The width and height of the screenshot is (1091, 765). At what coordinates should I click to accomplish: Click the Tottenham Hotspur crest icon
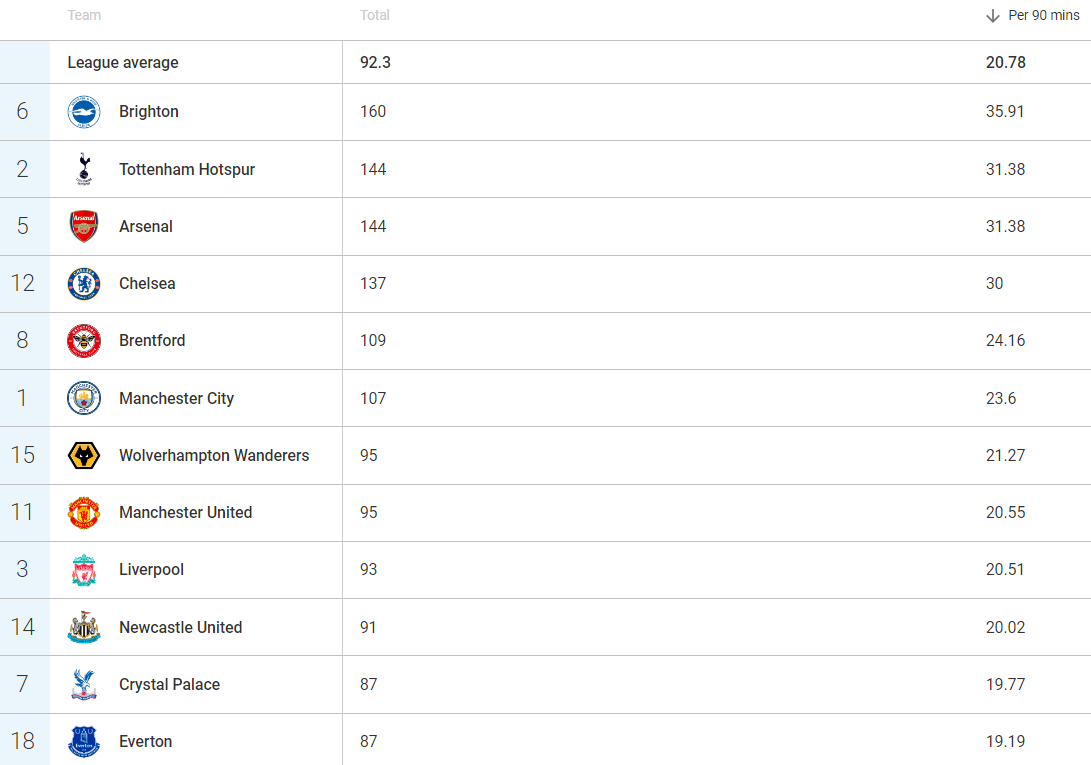(84, 169)
